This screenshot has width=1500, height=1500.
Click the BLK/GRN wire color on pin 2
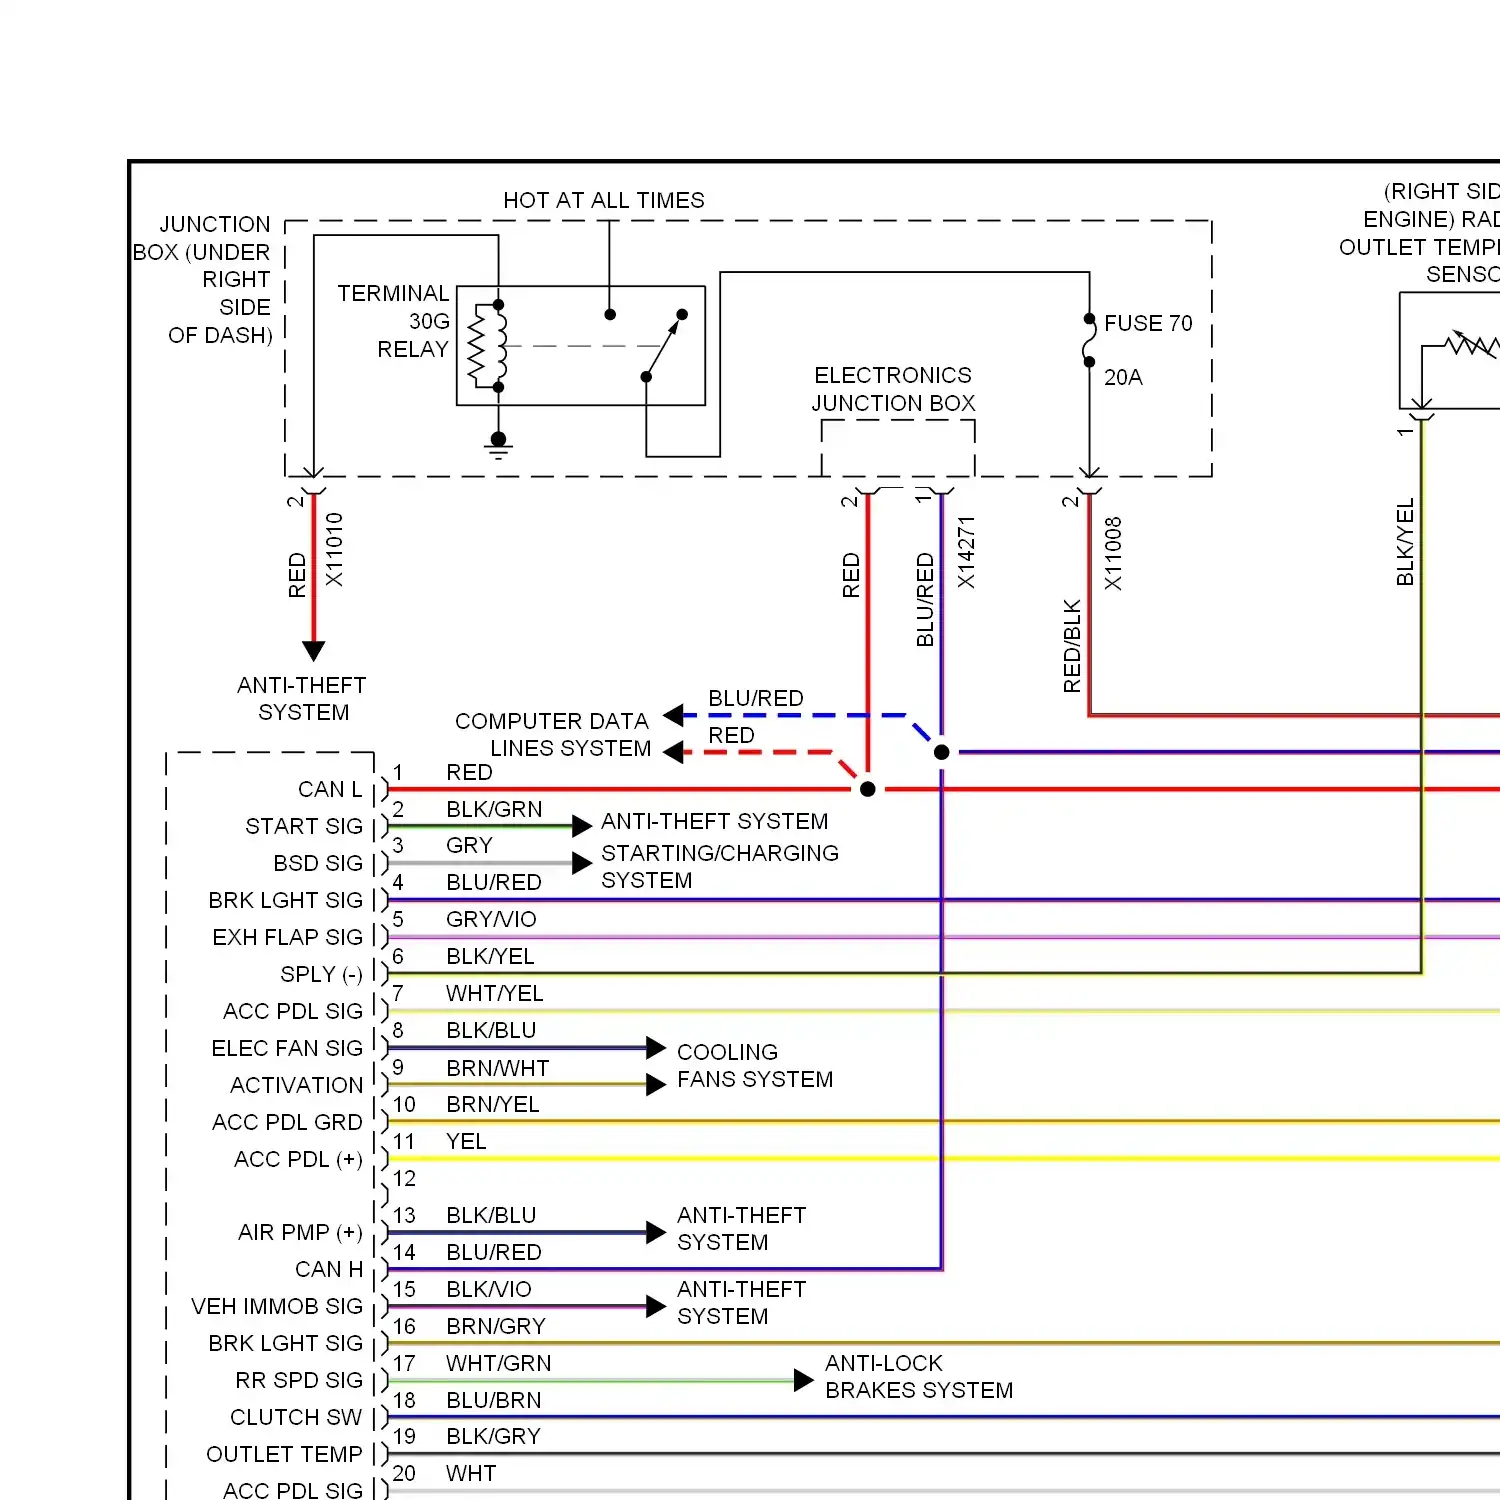point(494,809)
